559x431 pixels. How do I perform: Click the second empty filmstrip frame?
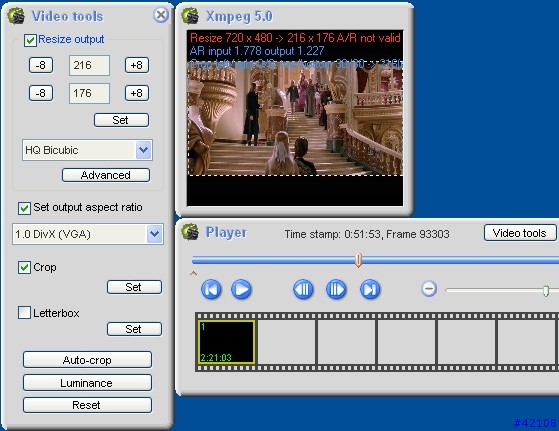click(346, 342)
